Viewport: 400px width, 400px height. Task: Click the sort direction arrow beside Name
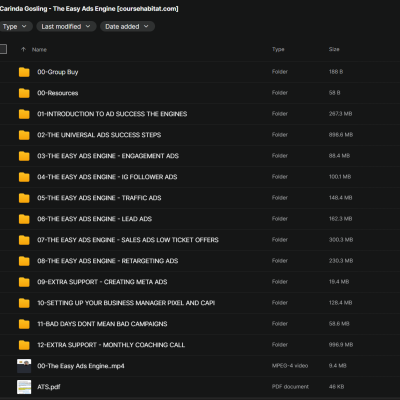click(23, 49)
